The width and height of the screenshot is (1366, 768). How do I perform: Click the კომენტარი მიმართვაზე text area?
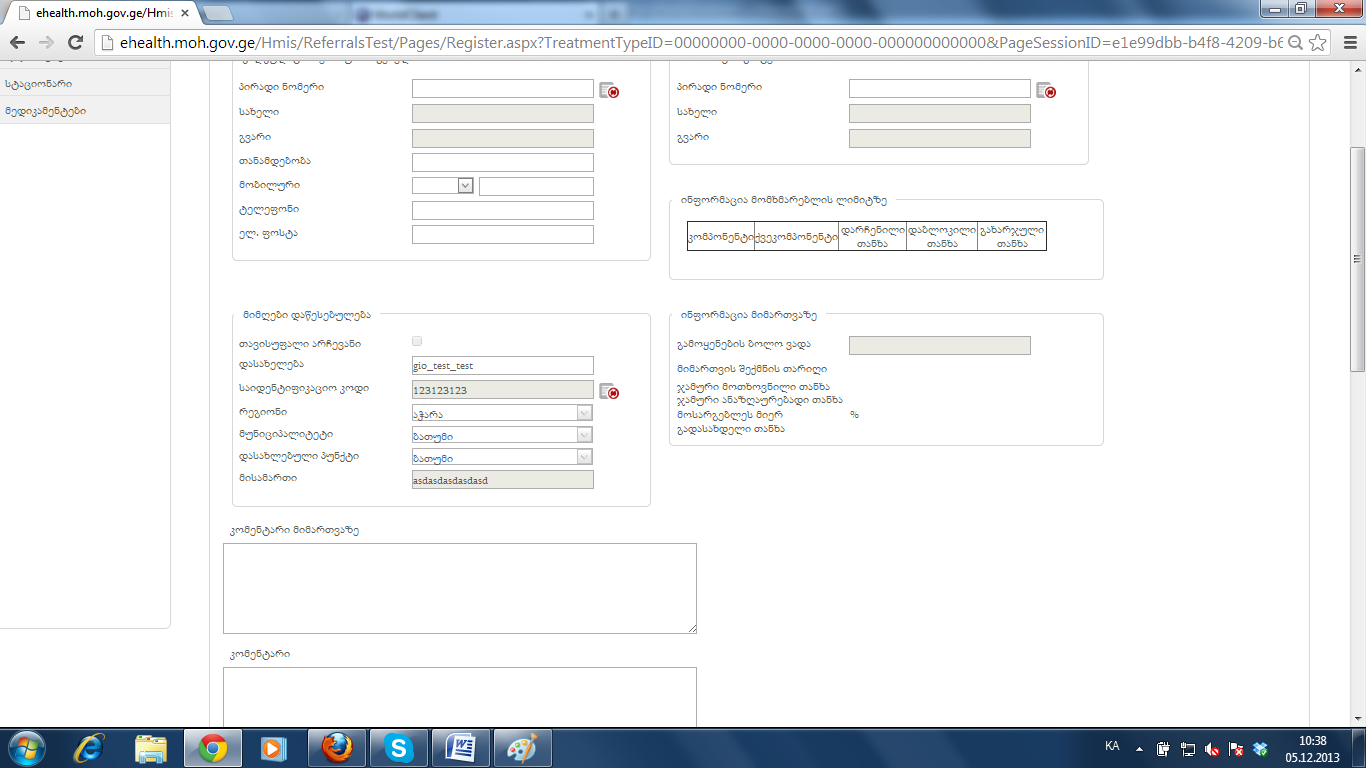pyautogui.click(x=459, y=588)
